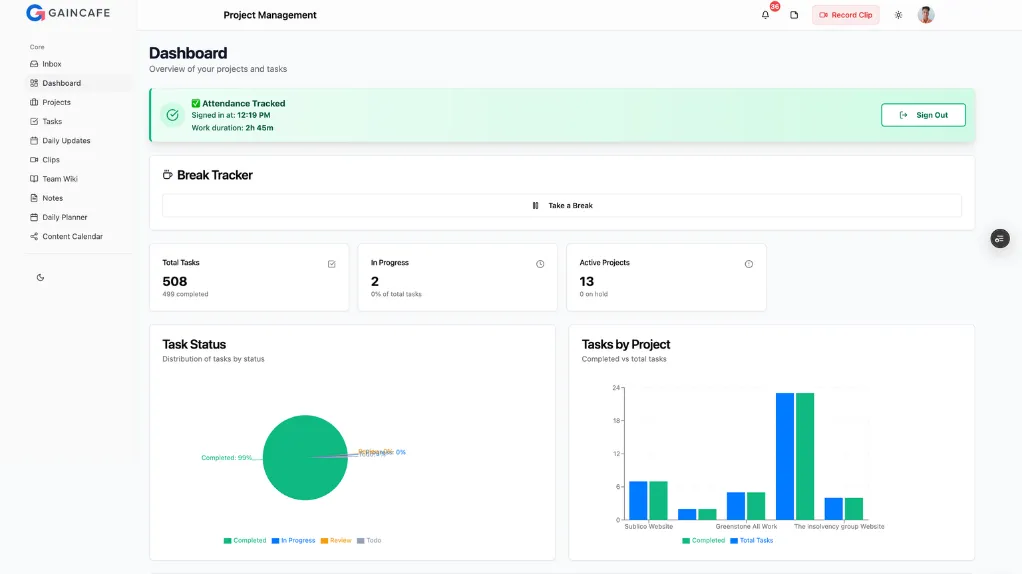Click the Sign Out button
1022x574 pixels.
(x=922, y=115)
